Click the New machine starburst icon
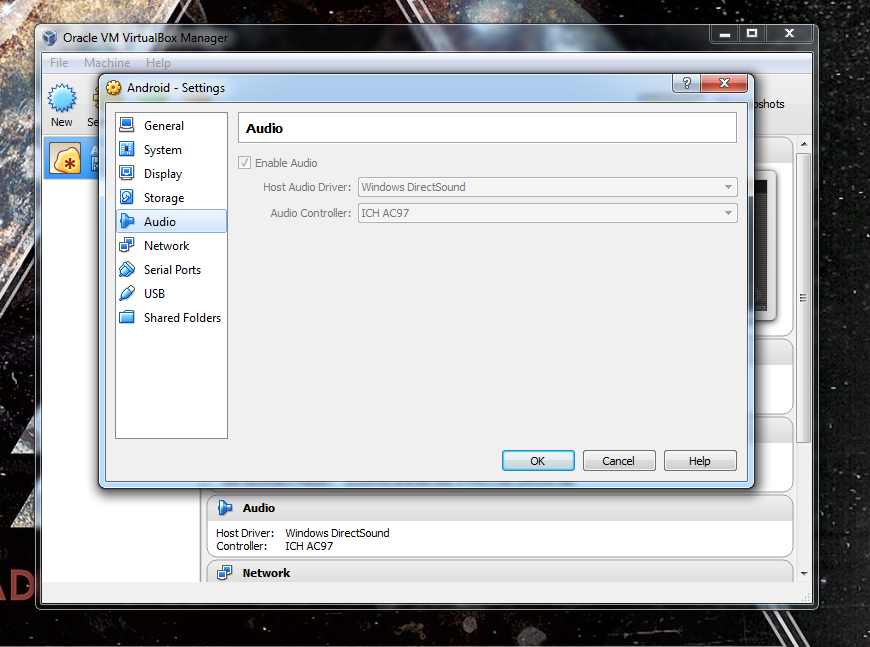This screenshot has width=870, height=647. pyautogui.click(x=62, y=98)
